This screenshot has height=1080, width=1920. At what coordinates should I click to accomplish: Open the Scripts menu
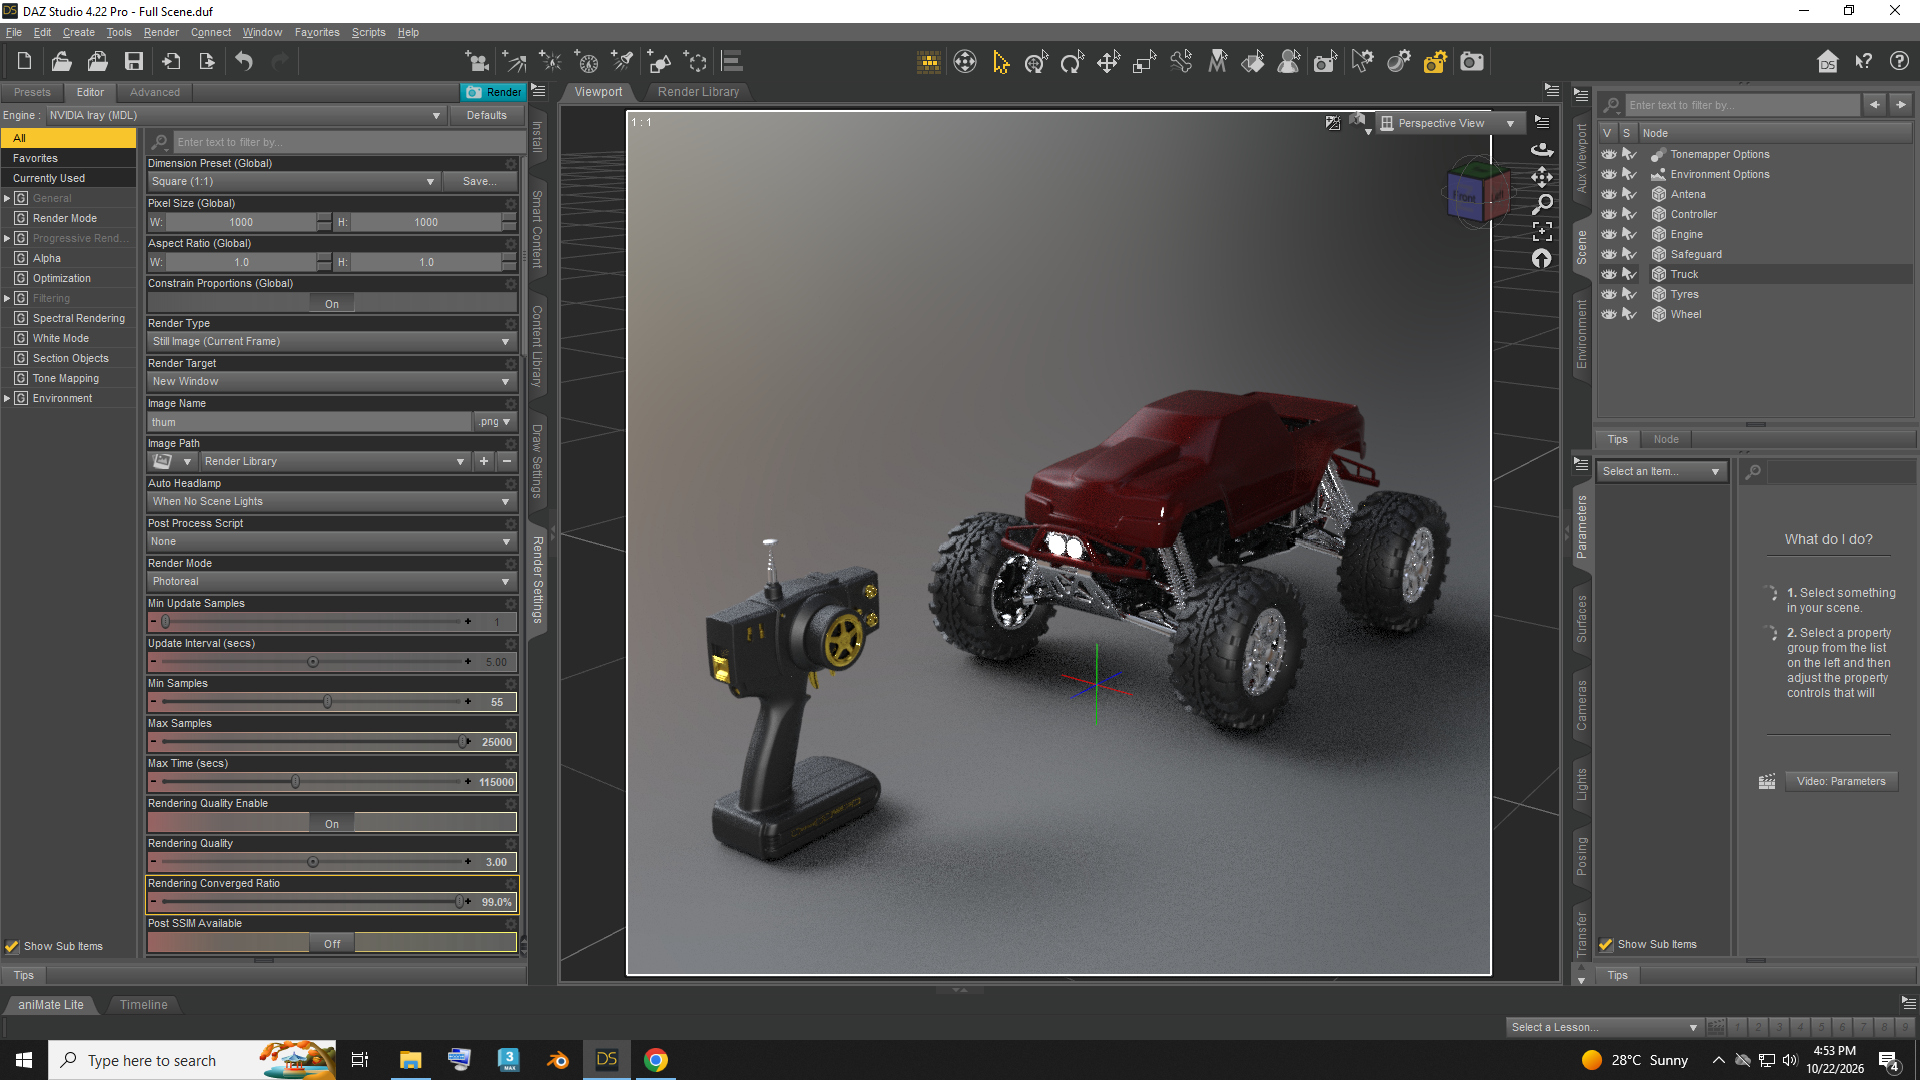point(368,32)
